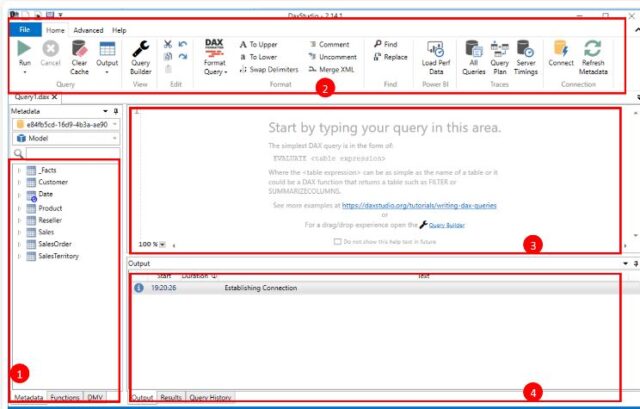This screenshot has width=640, height=409.
Task: Switch to the Home ribbon tab
Action: point(55,30)
